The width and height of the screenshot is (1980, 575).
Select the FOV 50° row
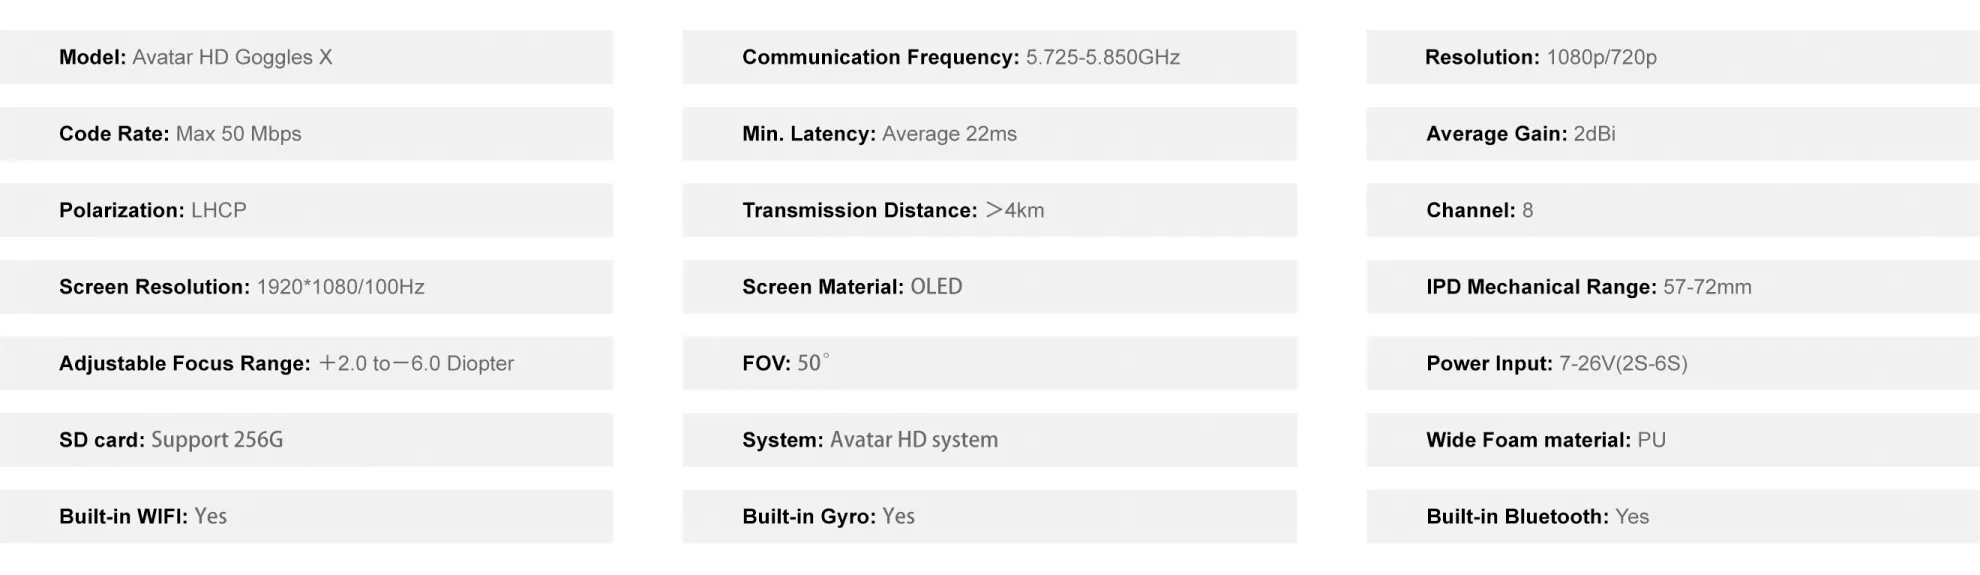coord(989,363)
